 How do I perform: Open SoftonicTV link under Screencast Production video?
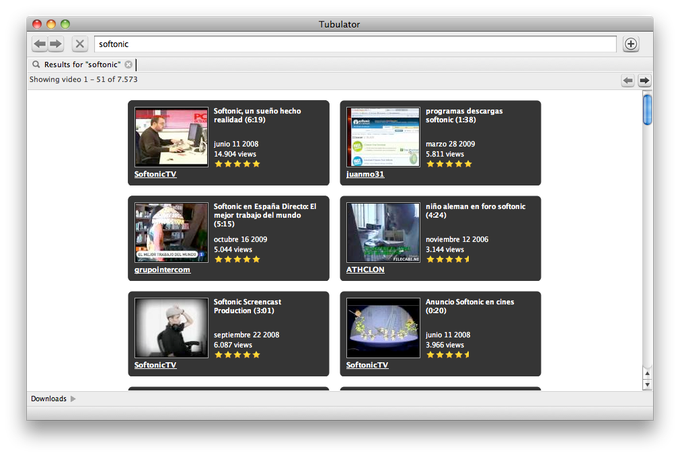tap(155, 365)
